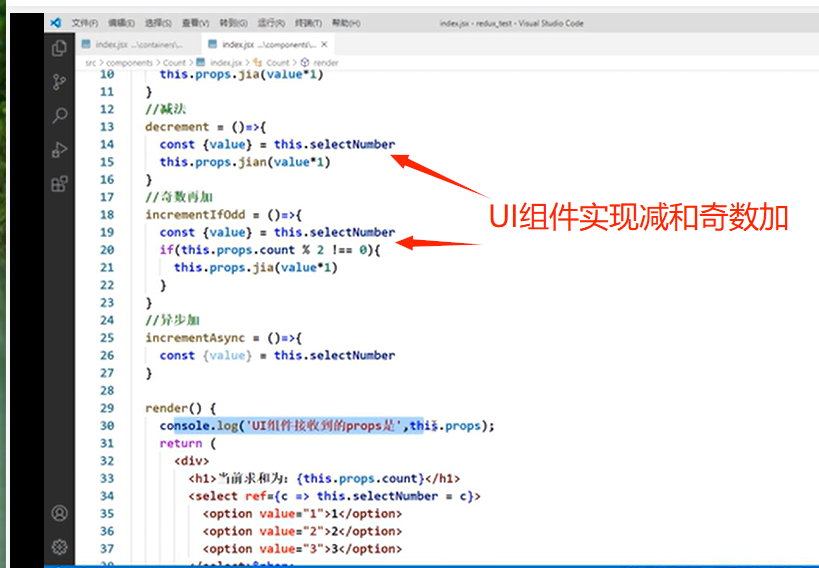Click the src breadcrumb
This screenshot has width=819, height=568.
click(x=91, y=63)
